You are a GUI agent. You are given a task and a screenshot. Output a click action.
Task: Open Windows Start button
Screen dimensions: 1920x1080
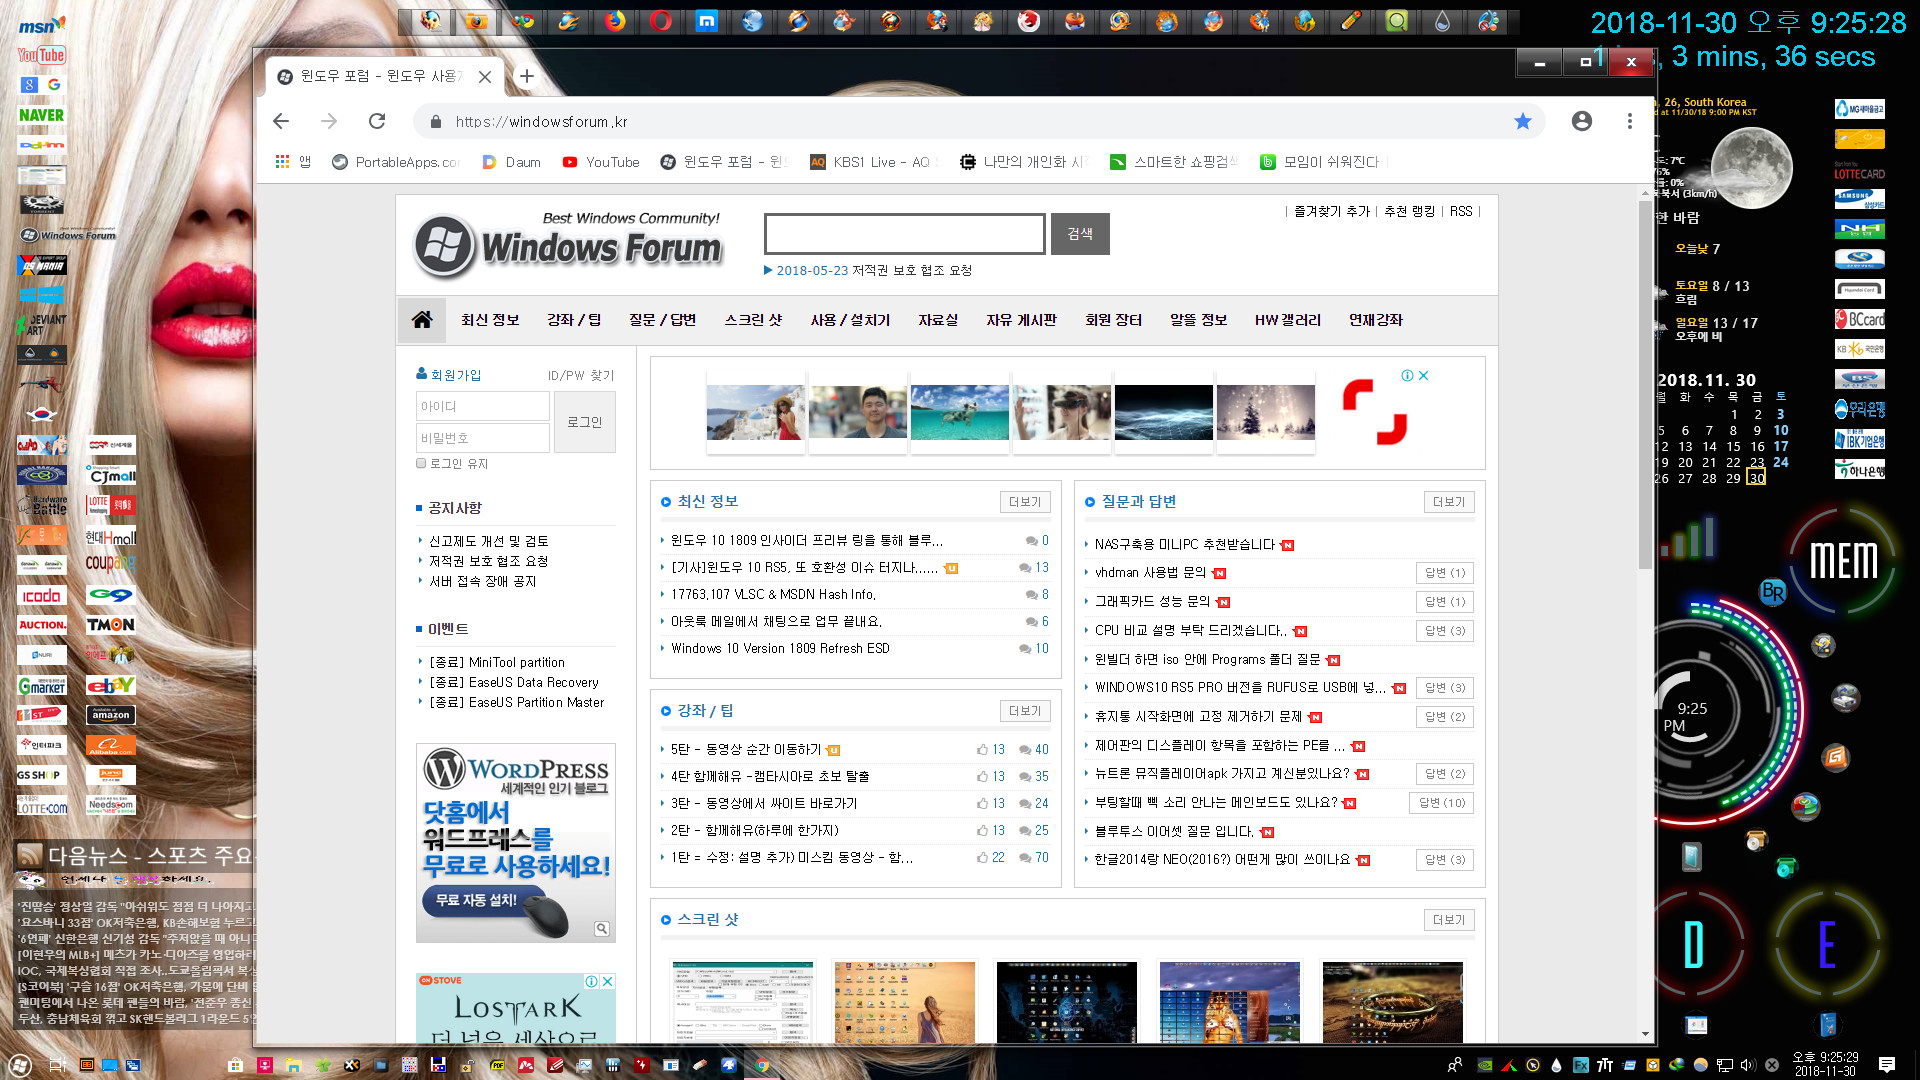[20, 1065]
